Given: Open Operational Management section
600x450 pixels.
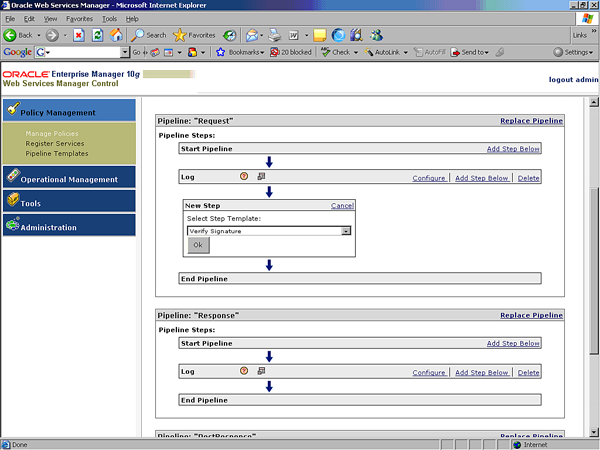Looking at the screenshot, I should click(69, 177).
